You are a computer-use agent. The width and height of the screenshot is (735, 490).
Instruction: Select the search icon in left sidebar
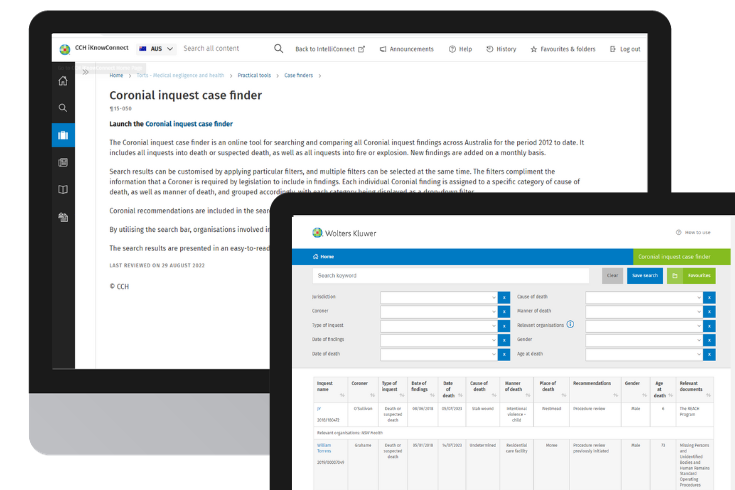[63, 108]
